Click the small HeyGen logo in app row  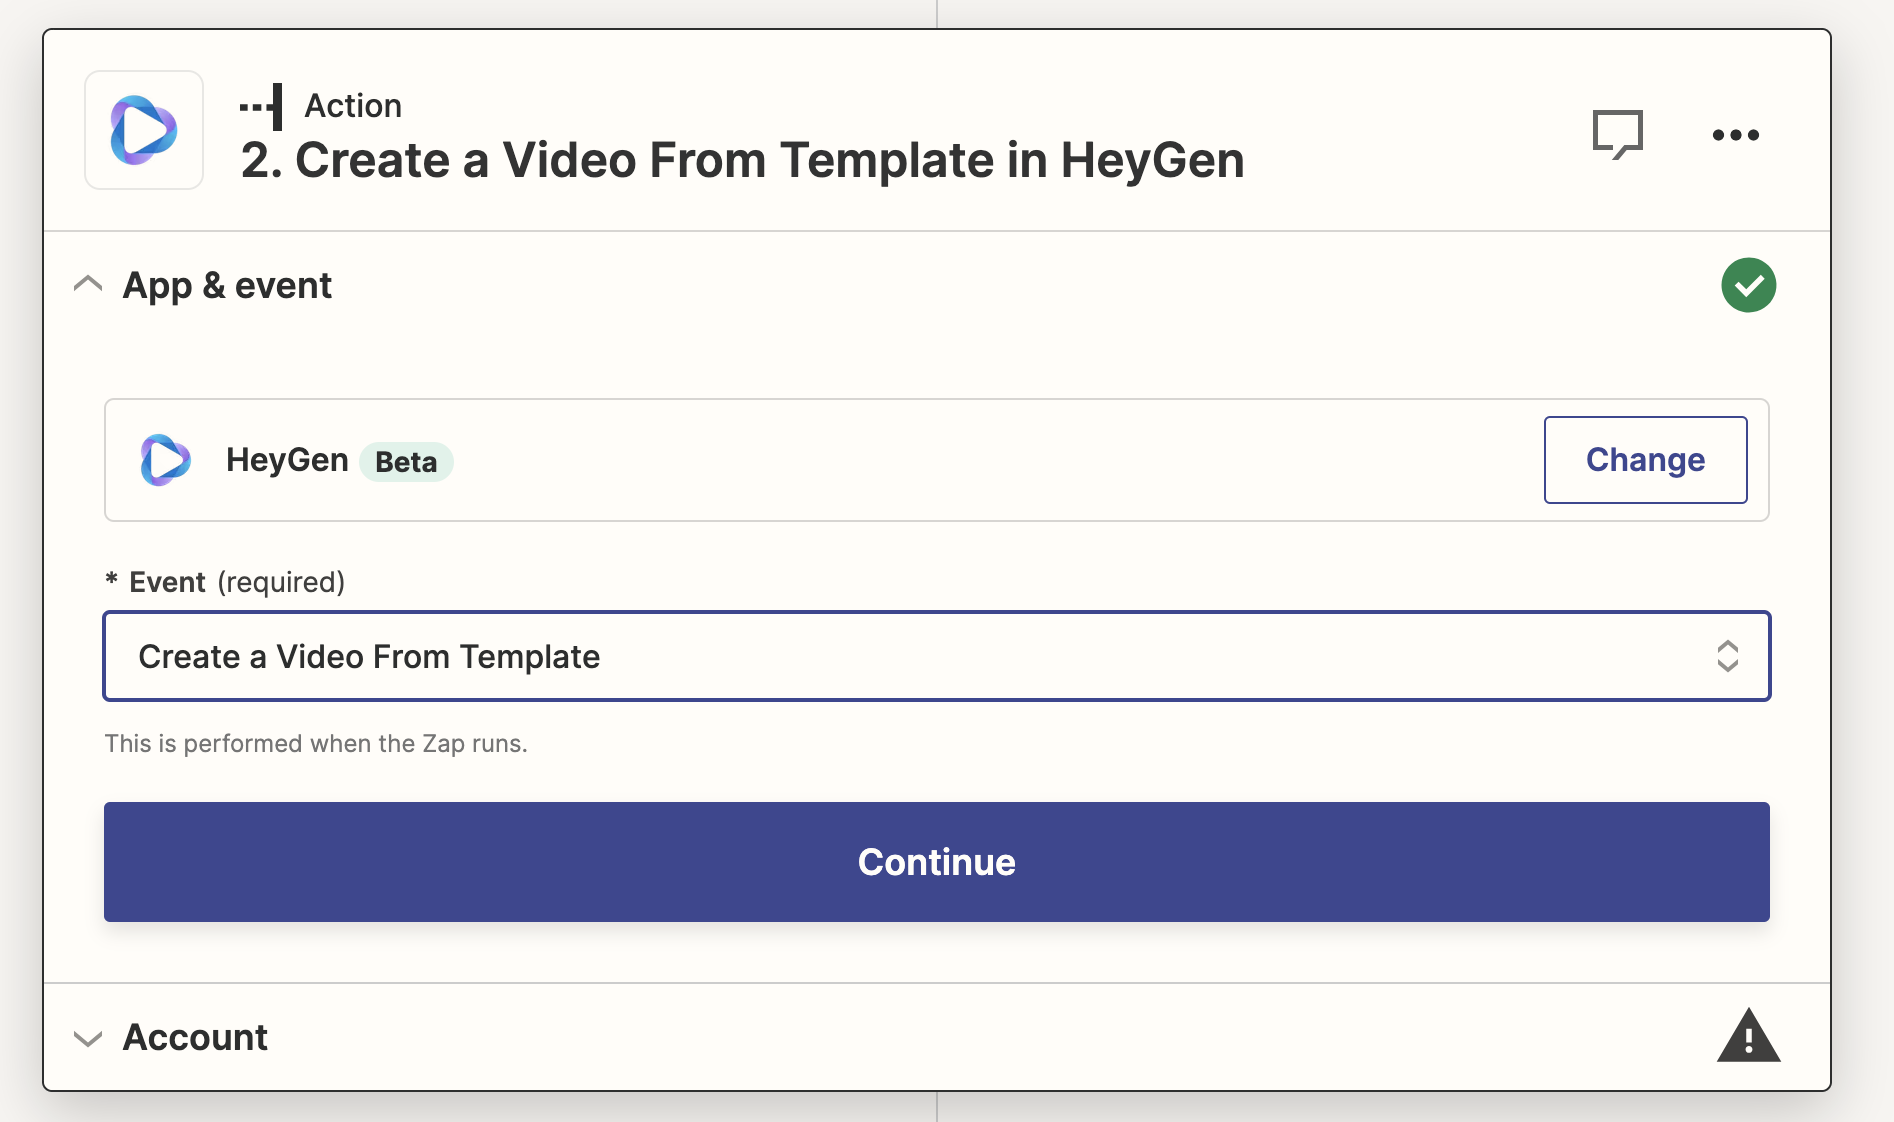tap(165, 460)
